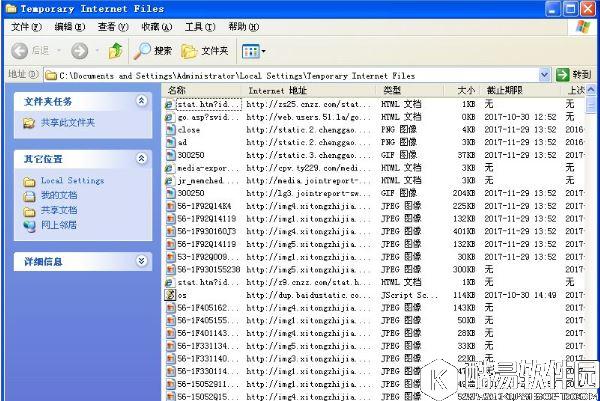Click the 共享此文件夹 link
The width and height of the screenshot is (600, 401).
click(x=68, y=122)
